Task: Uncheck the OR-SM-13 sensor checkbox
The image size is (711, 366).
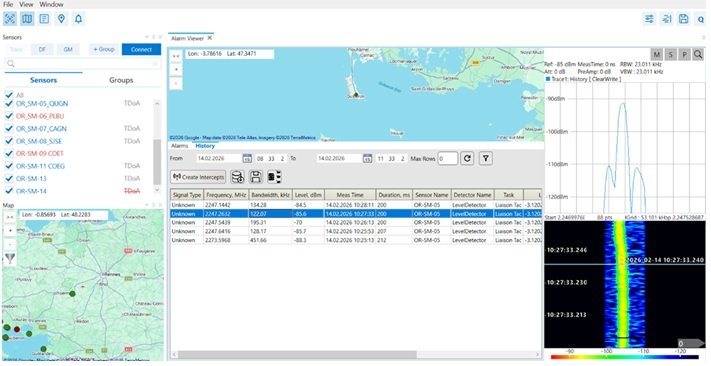Action: 9,178
